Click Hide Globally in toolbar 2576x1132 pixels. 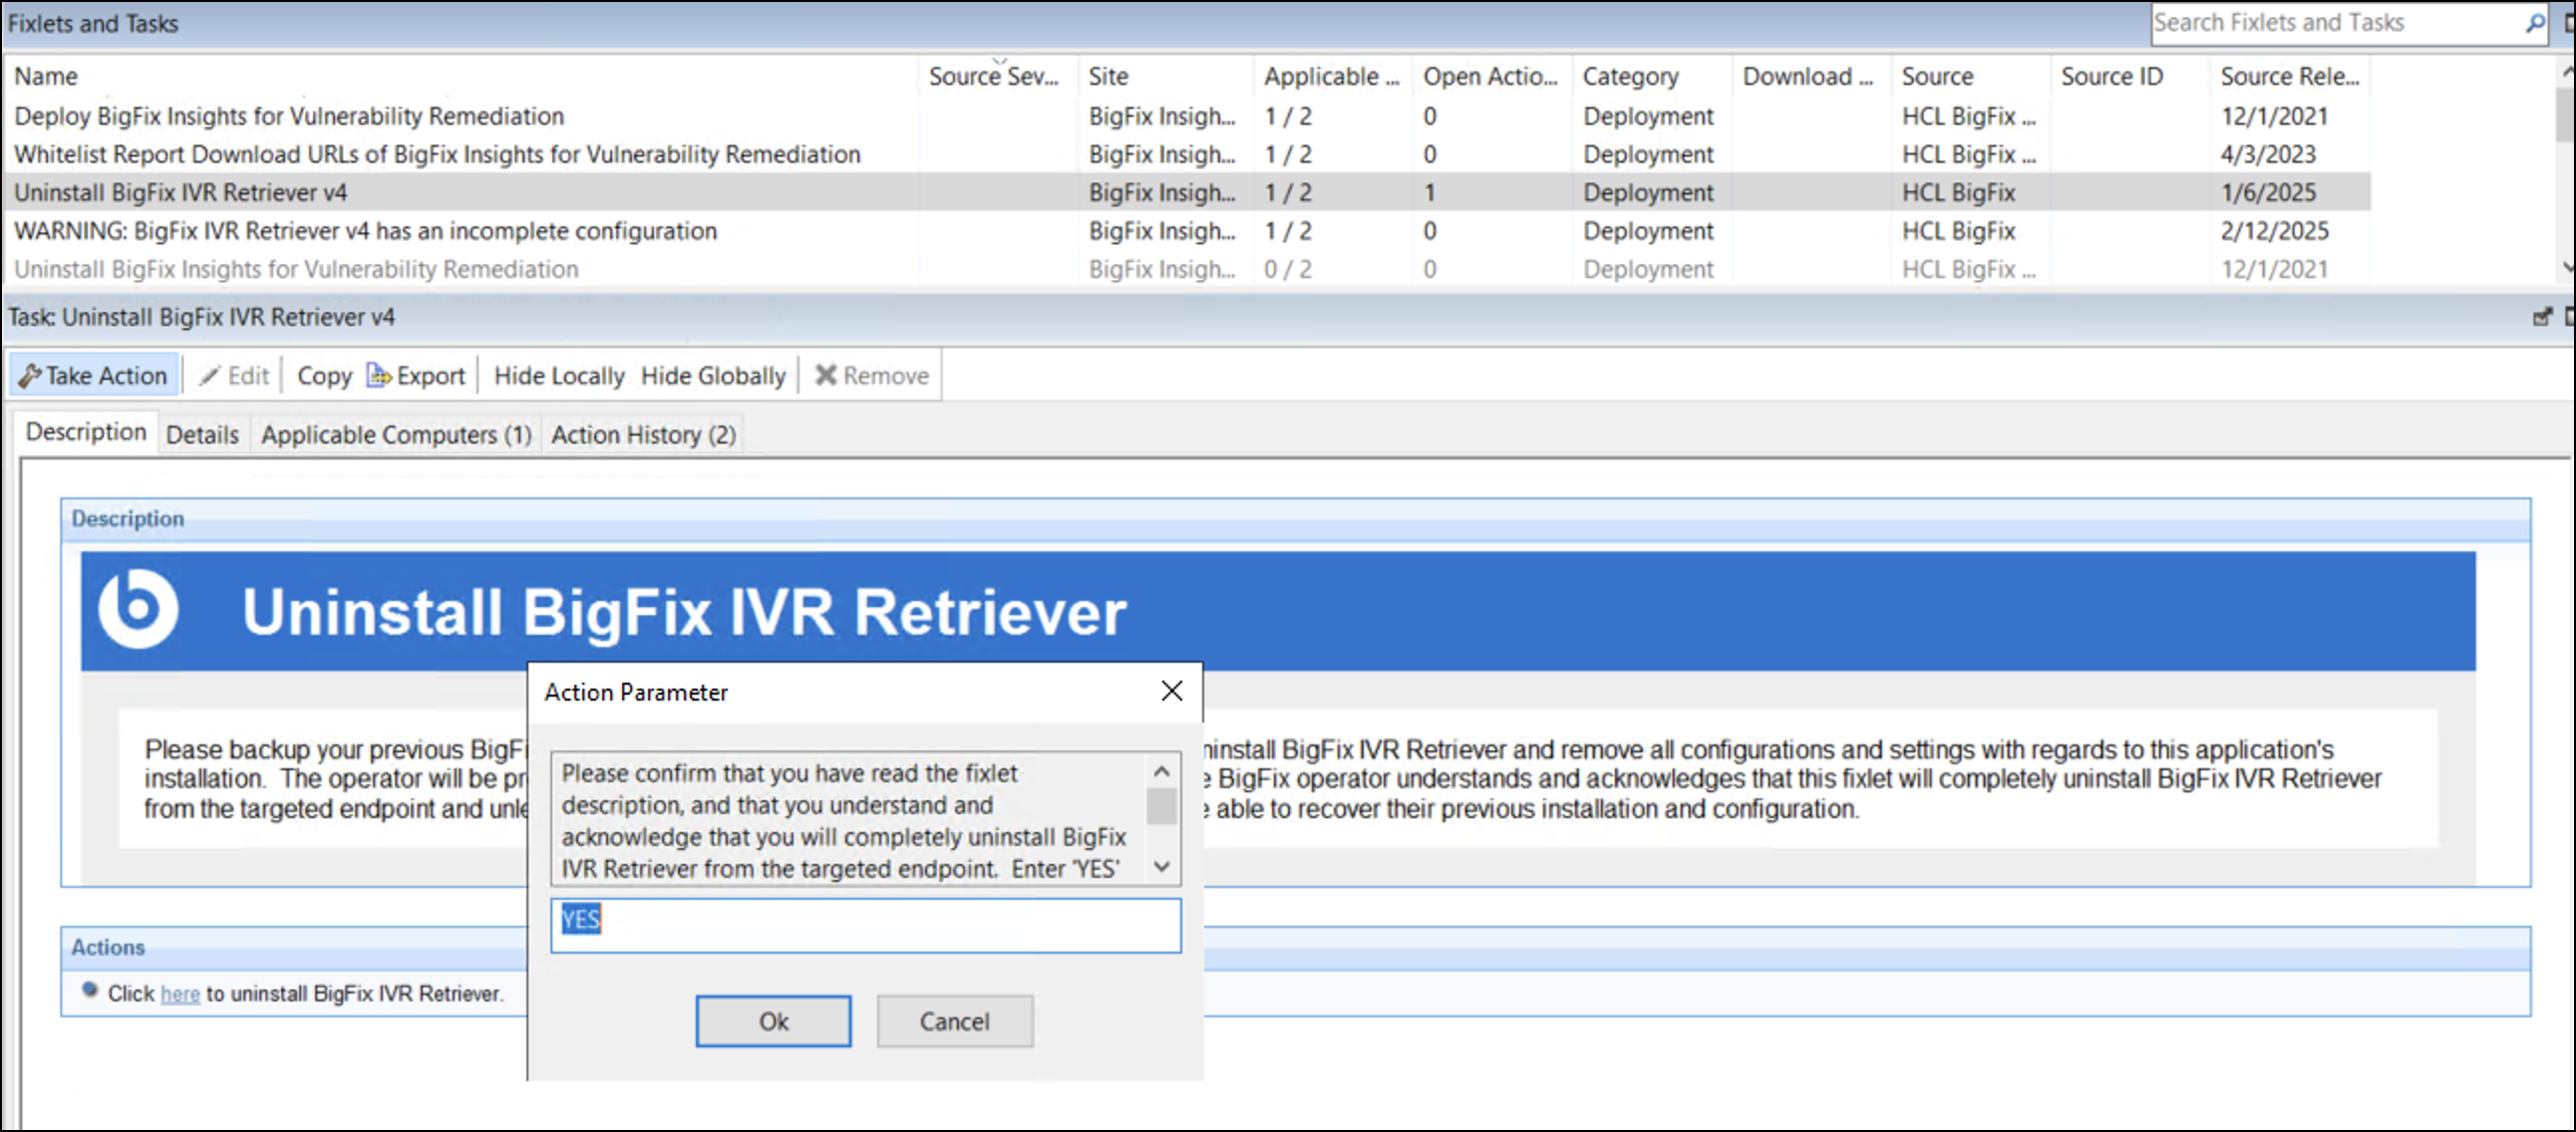coord(713,376)
